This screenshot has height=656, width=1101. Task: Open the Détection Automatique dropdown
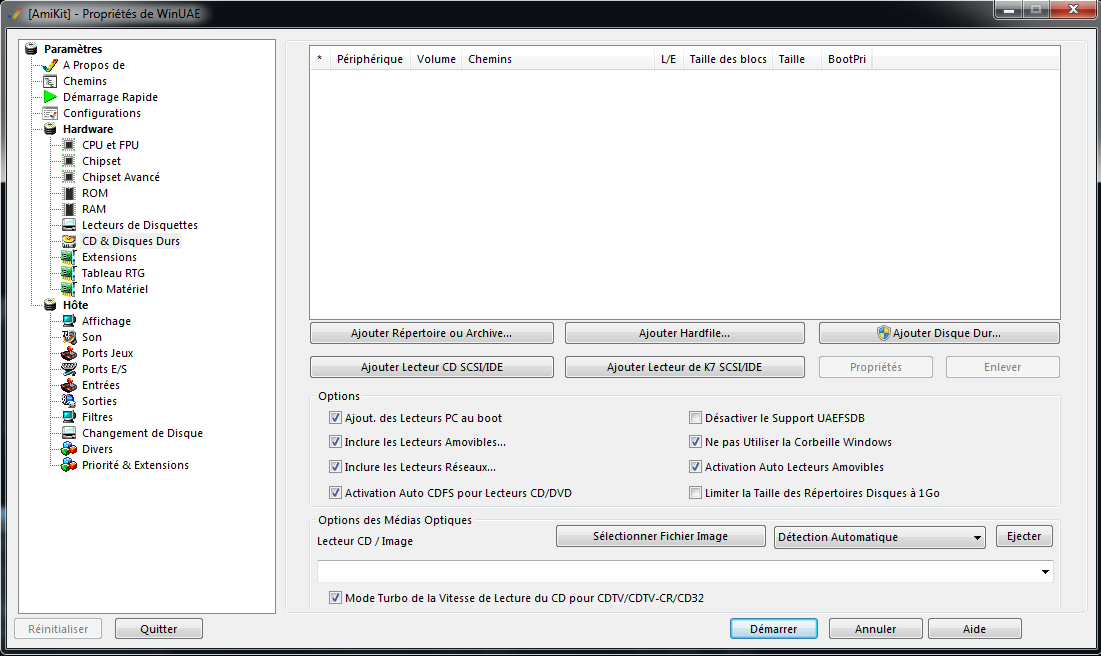(x=879, y=538)
